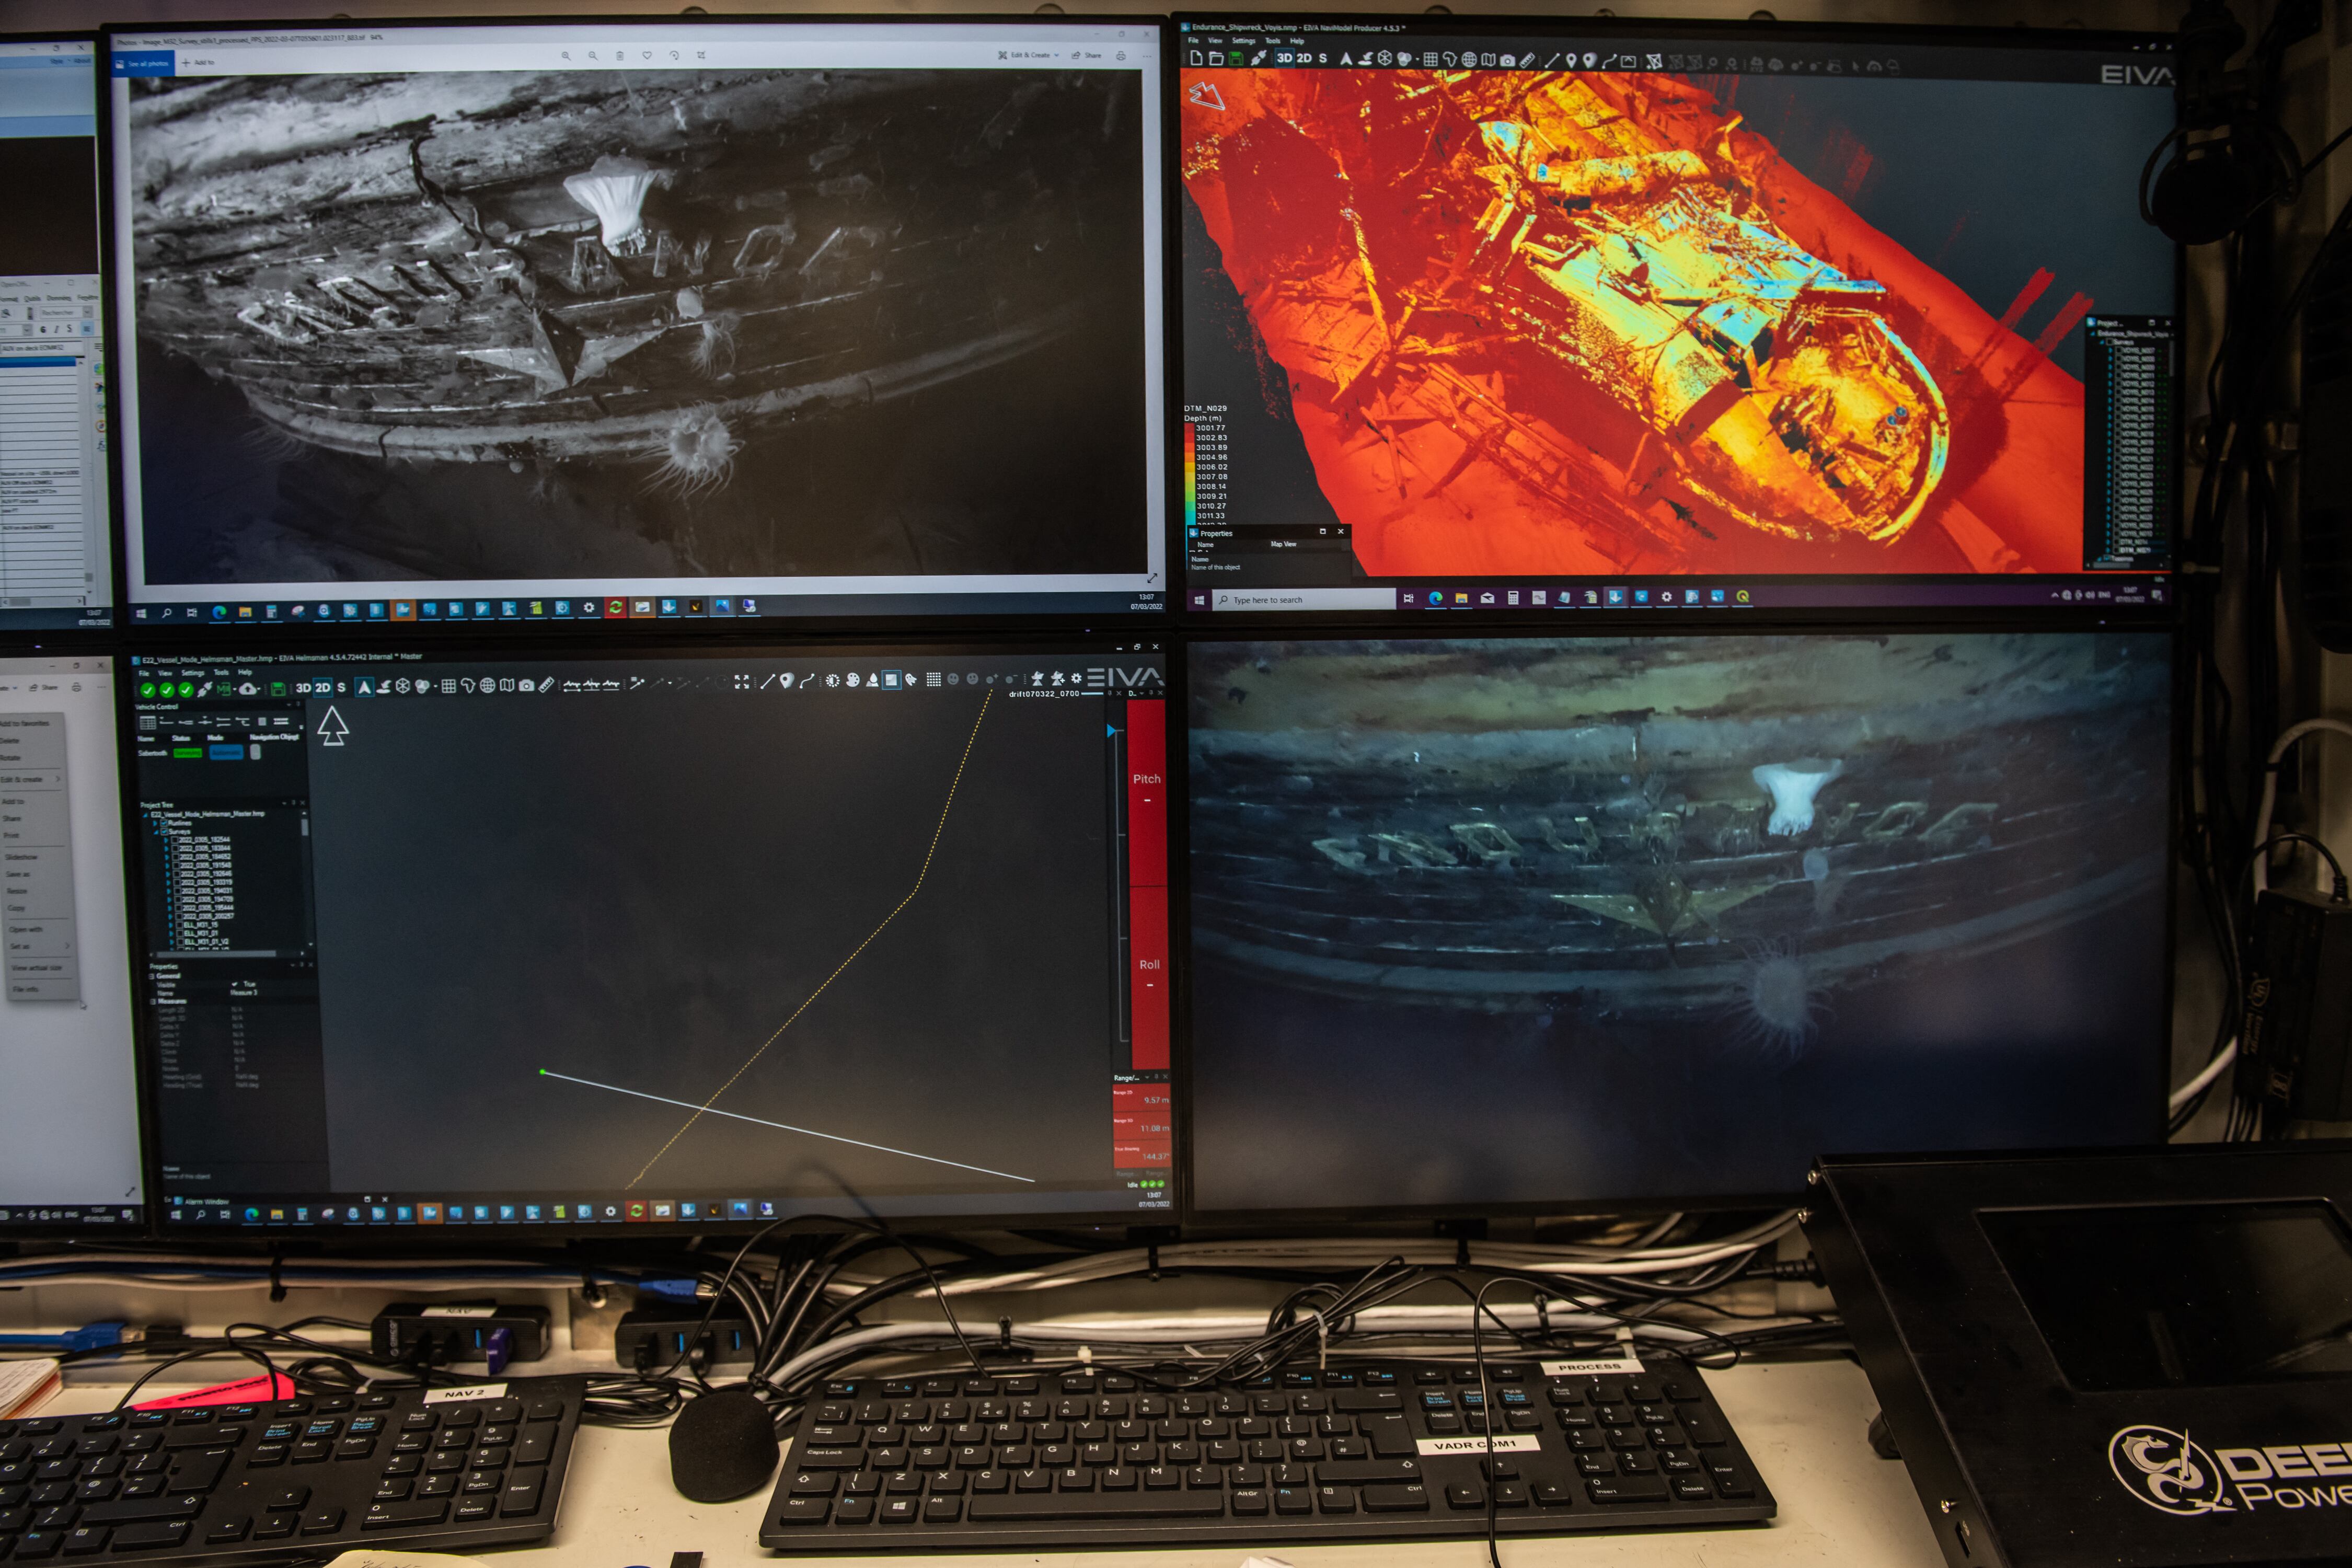Screen dimensions: 2352x1568
Task: Click the rotate icon in Photos toolbar
Action: (673, 56)
